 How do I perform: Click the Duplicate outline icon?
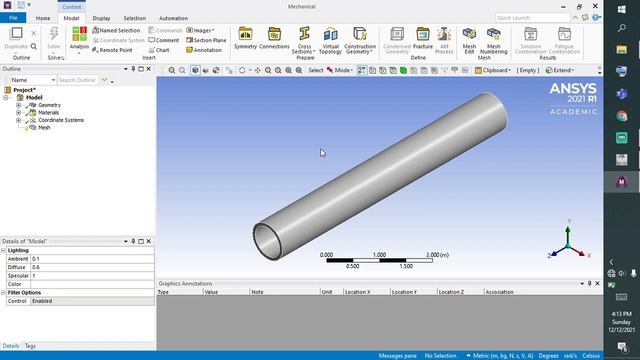point(16,38)
